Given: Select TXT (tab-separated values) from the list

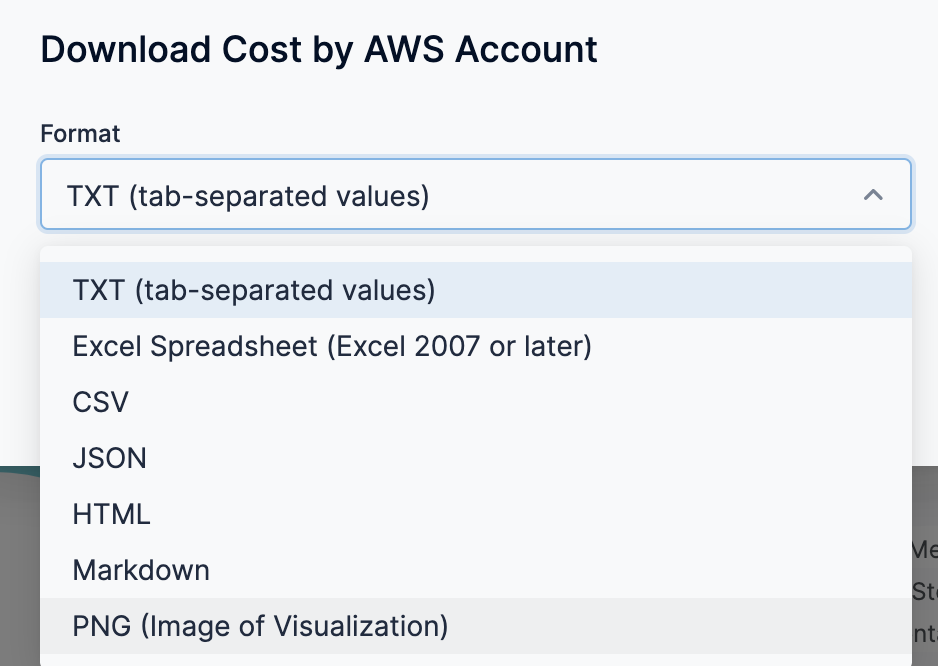Looking at the screenshot, I should (254, 290).
